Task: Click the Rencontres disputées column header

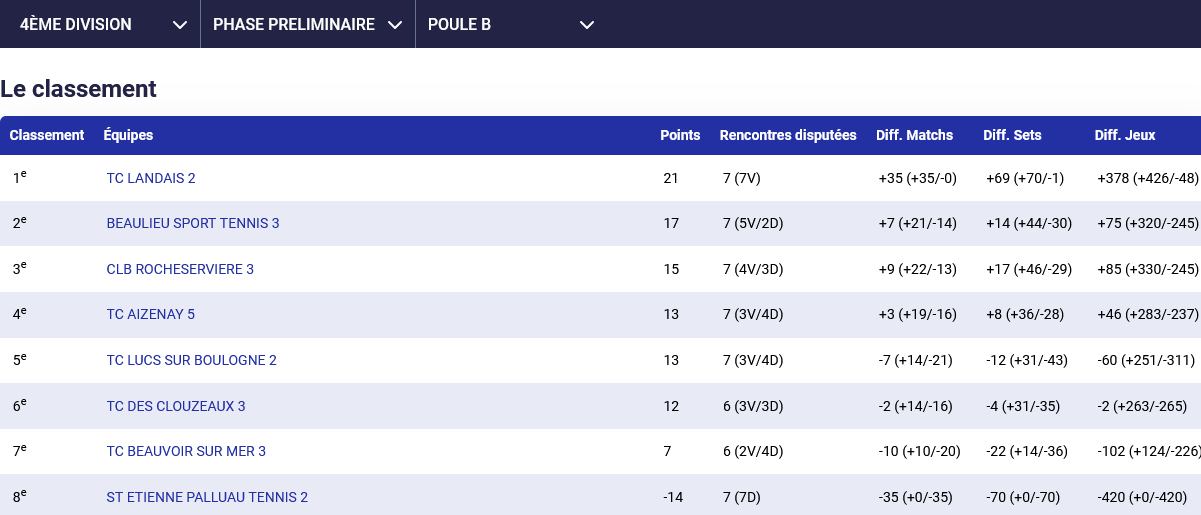Action: click(x=788, y=135)
